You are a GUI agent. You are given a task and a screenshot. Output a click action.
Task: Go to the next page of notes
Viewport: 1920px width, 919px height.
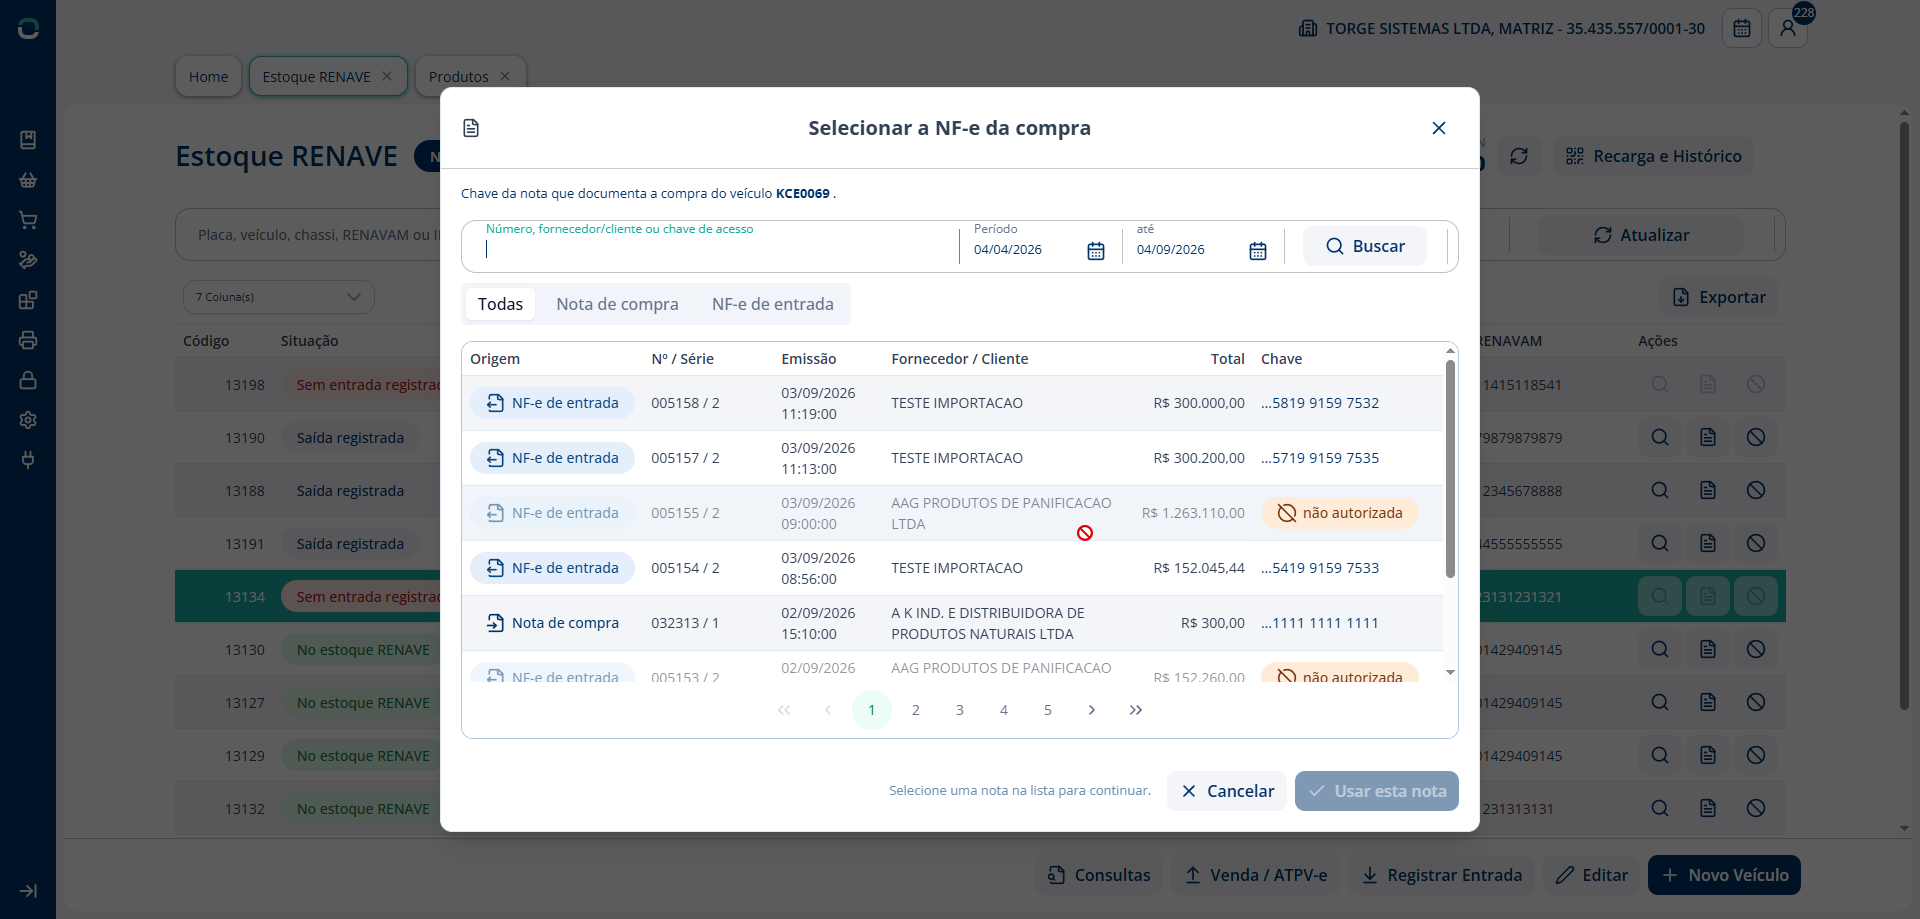click(1092, 710)
